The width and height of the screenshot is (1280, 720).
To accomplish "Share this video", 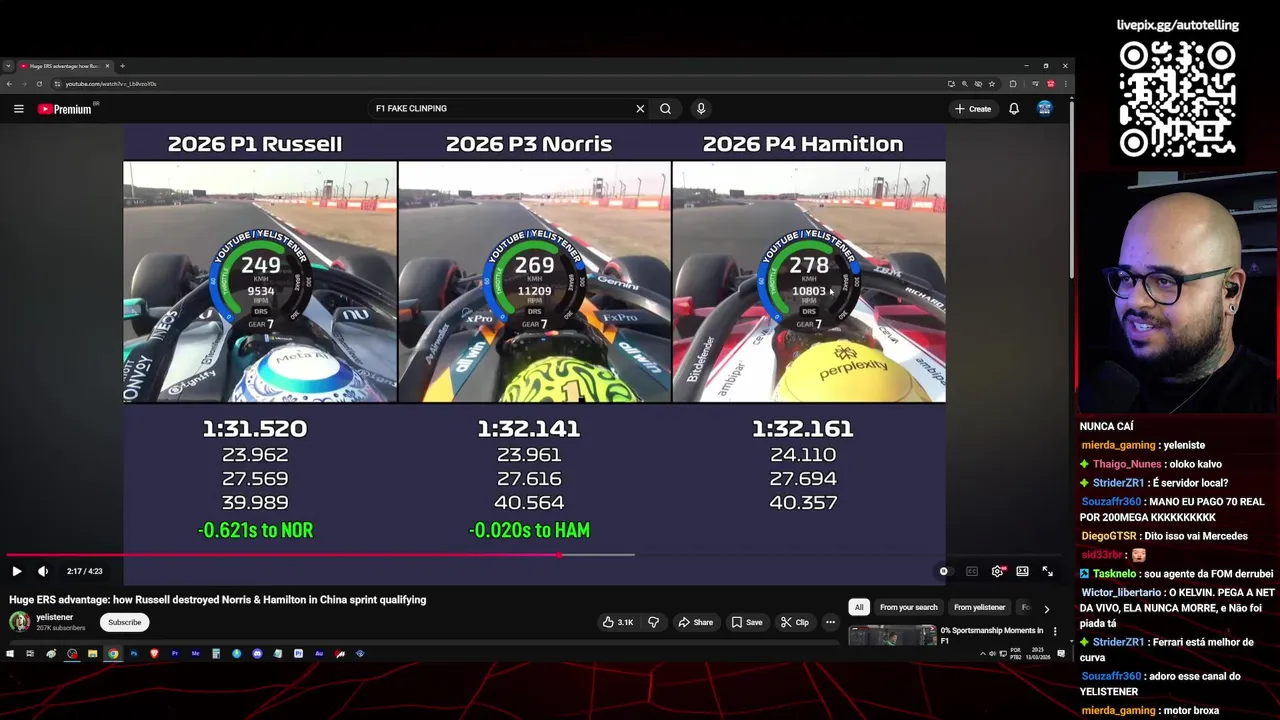I will (695, 622).
